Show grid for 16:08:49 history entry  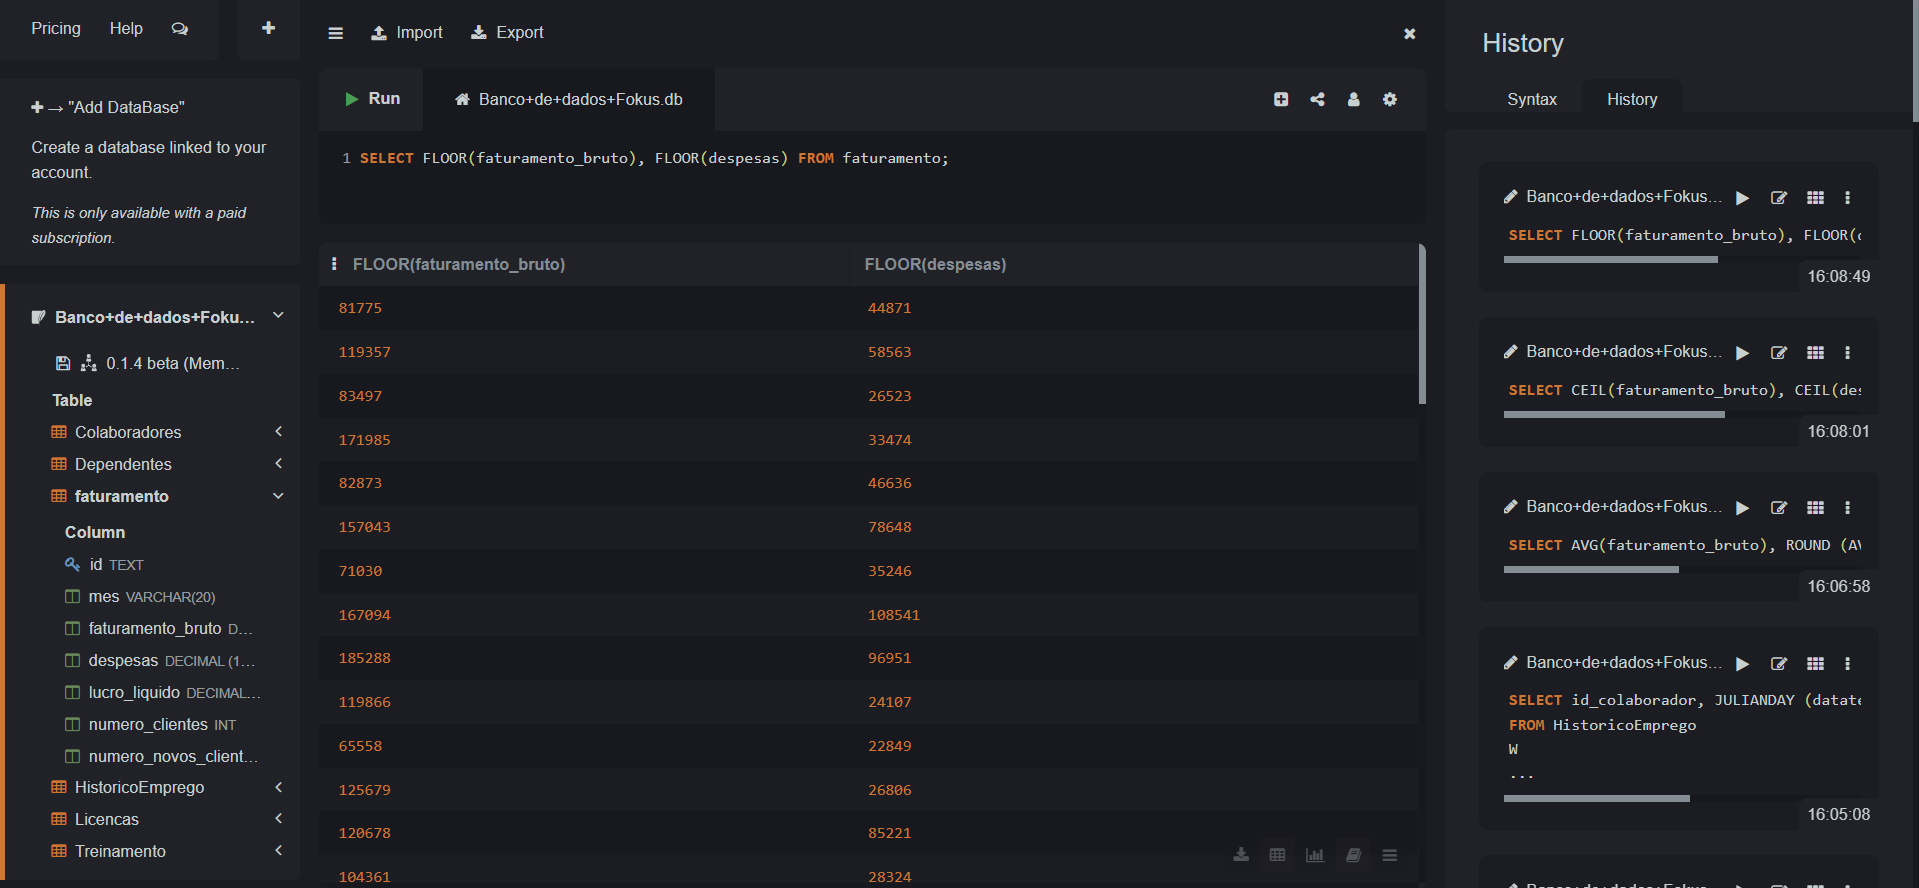coord(1815,198)
